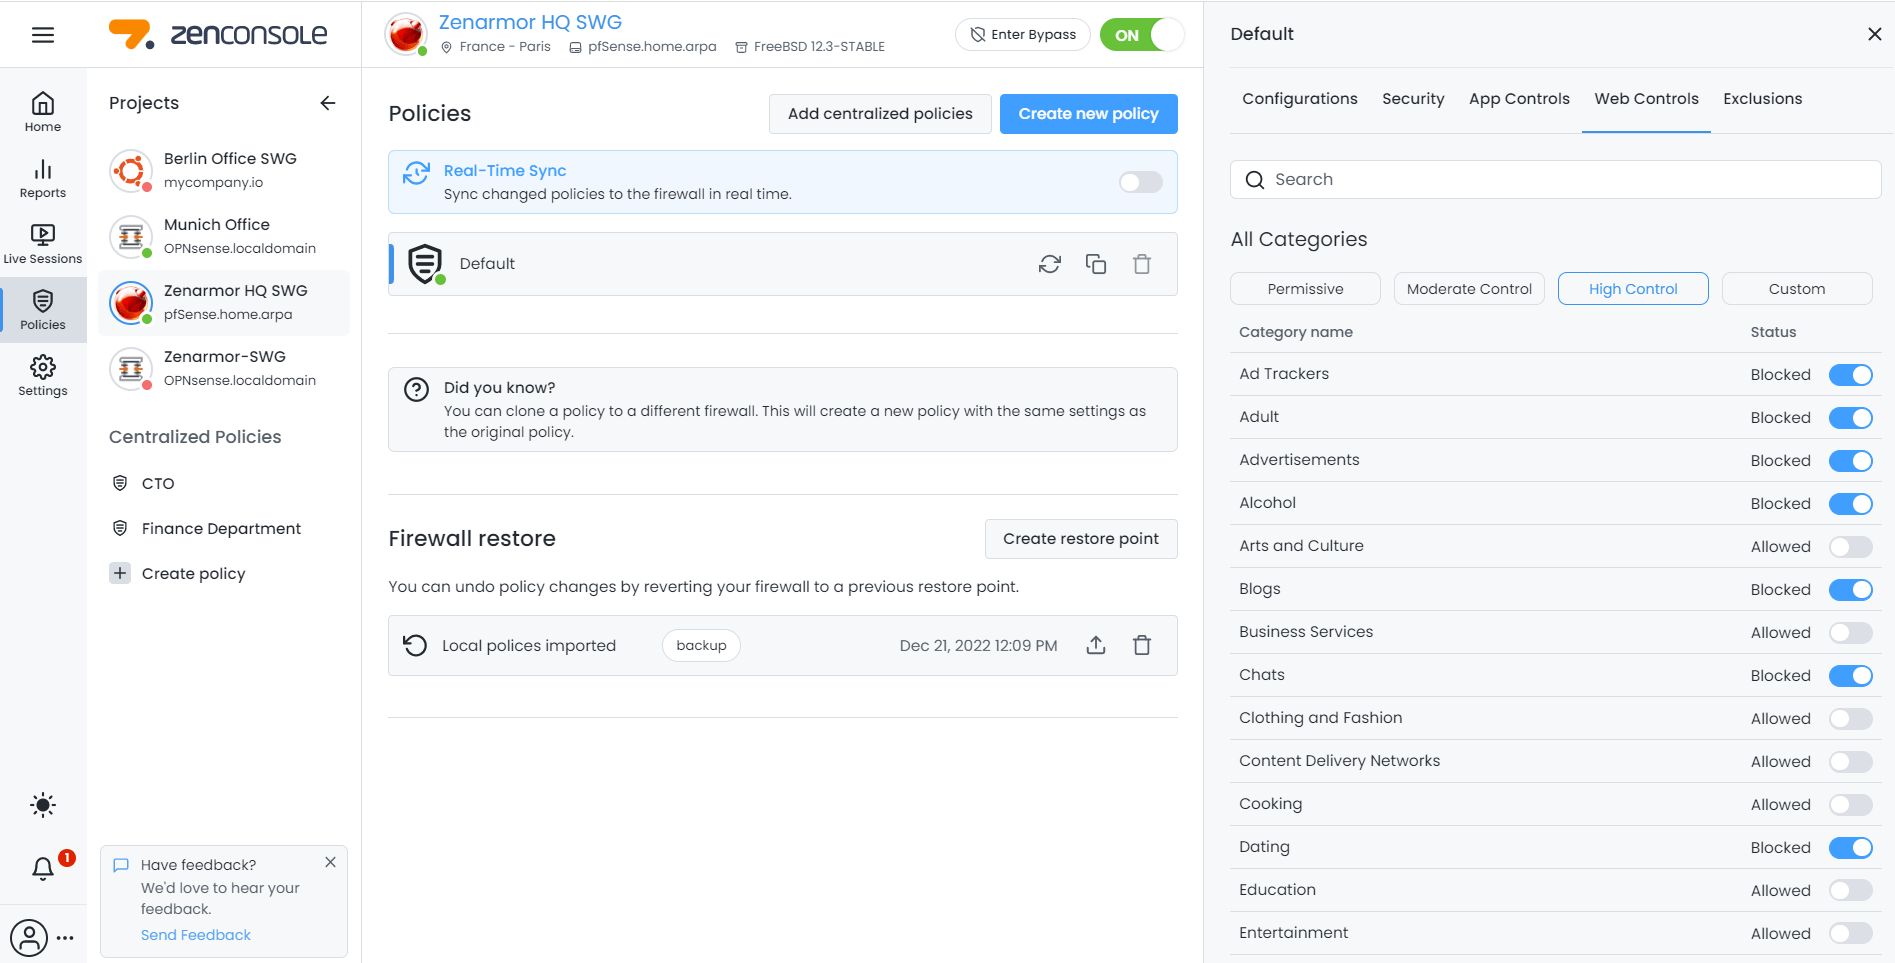This screenshot has width=1895, height=963.
Task: Click the backup tag
Action: 701,645
